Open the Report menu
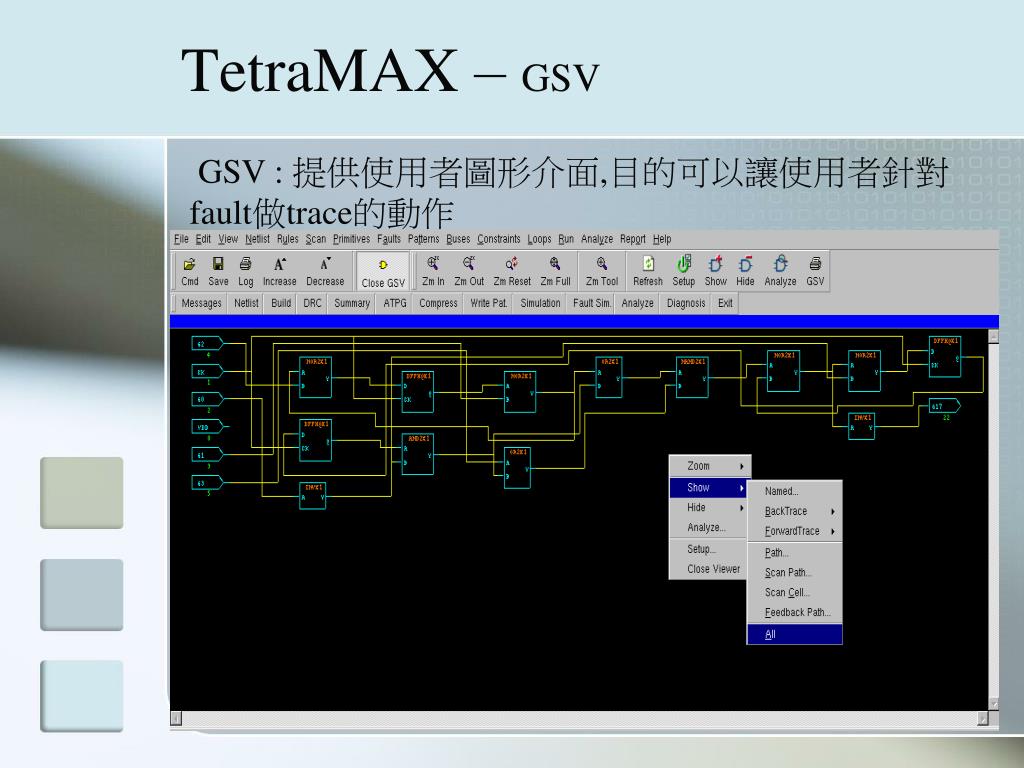Viewport: 1024px width, 768px height. [x=633, y=239]
